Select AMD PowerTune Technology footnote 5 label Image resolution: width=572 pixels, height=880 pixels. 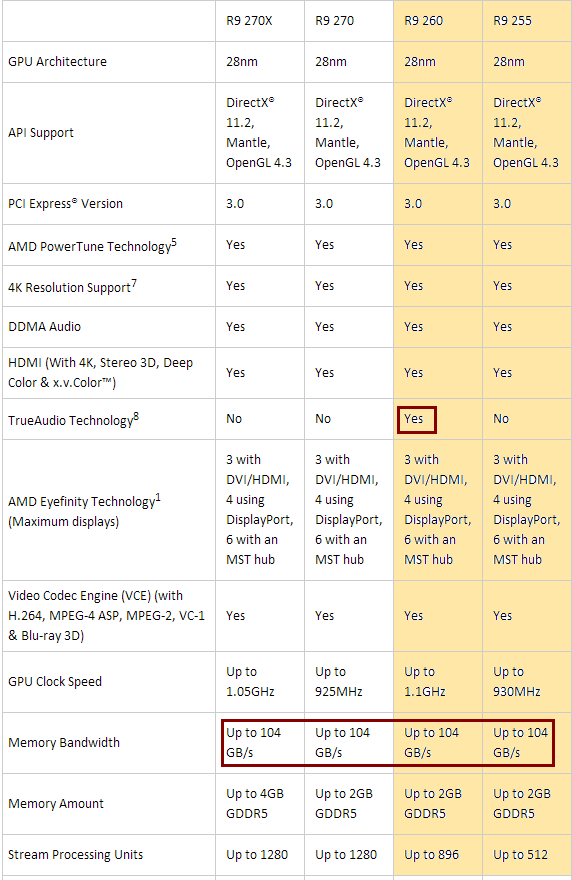(92, 246)
